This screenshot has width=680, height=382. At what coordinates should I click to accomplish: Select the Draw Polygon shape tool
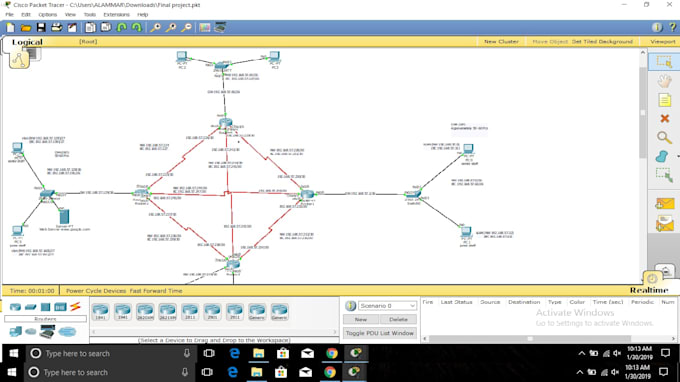[662, 156]
